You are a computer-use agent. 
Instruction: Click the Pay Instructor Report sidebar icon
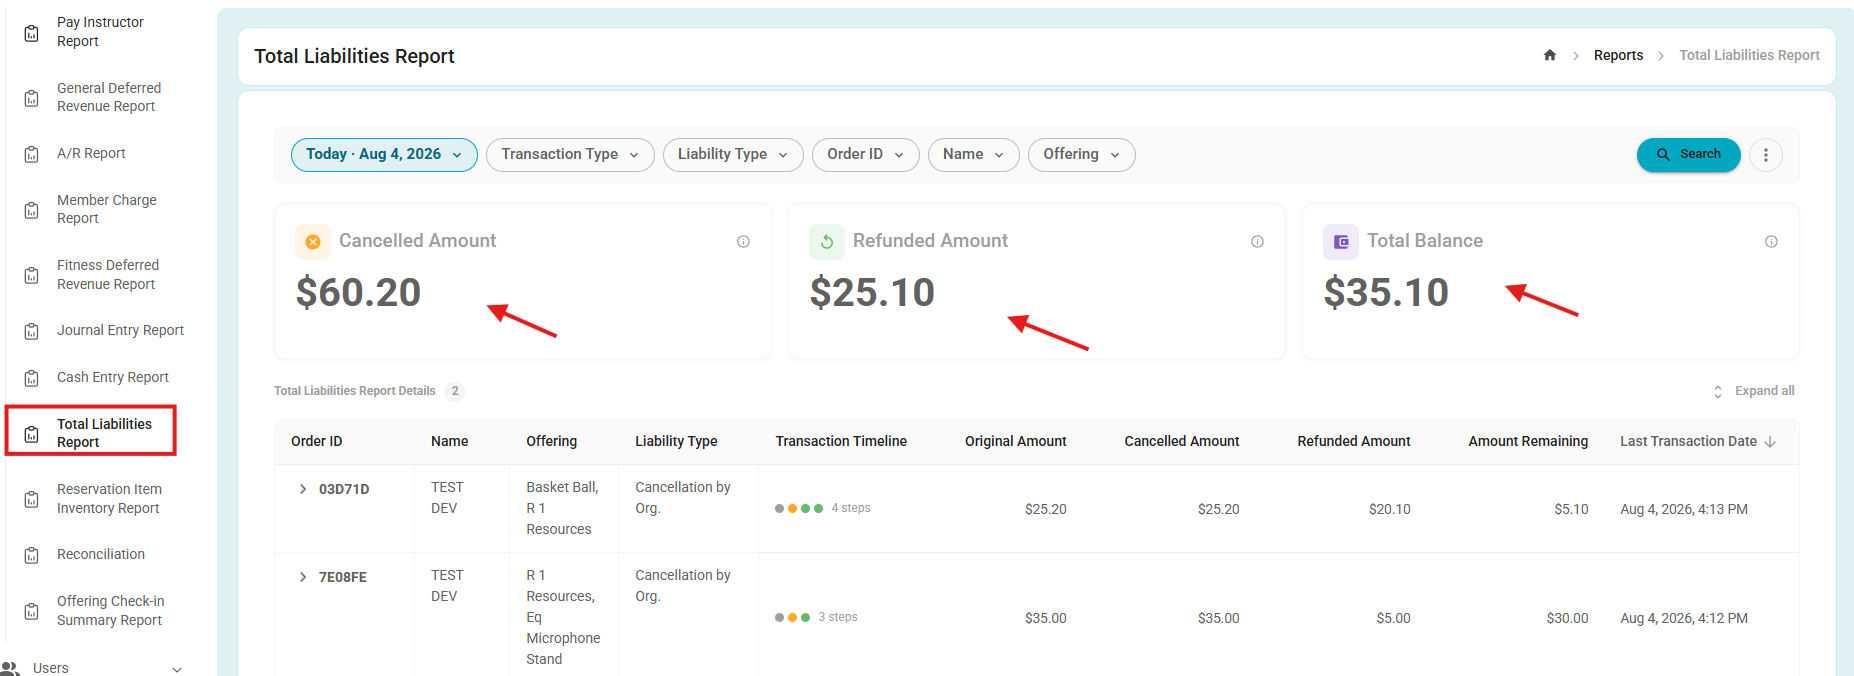click(x=32, y=33)
